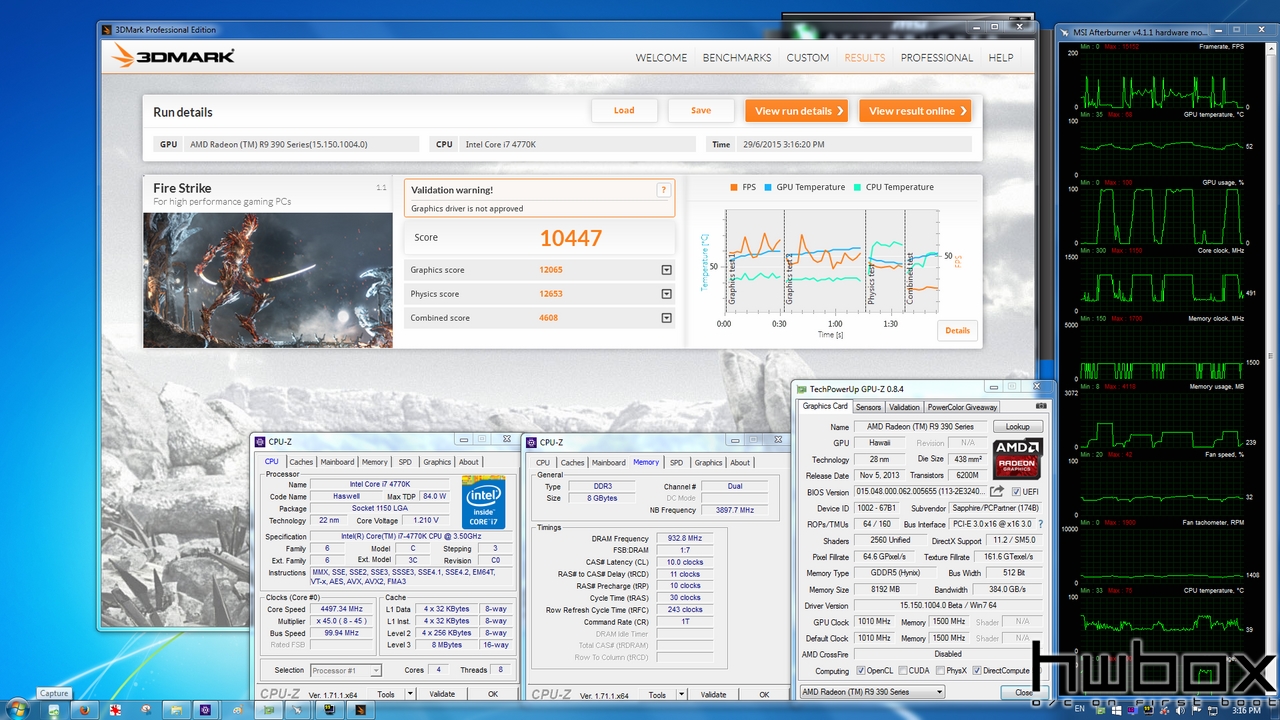This screenshot has height=720, width=1280.
Task: Open Caches tab in left CPU-Z window
Action: tap(301, 462)
